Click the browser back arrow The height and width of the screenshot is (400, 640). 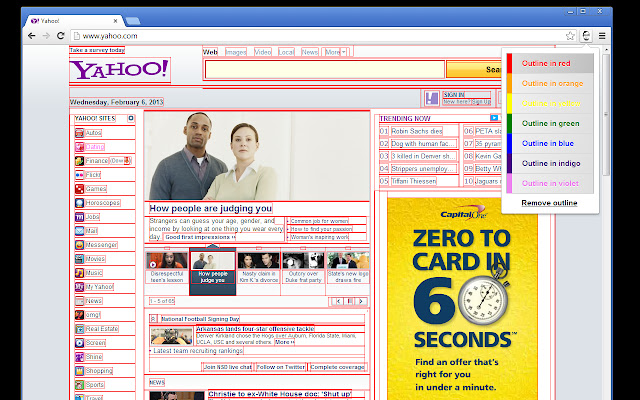31,36
